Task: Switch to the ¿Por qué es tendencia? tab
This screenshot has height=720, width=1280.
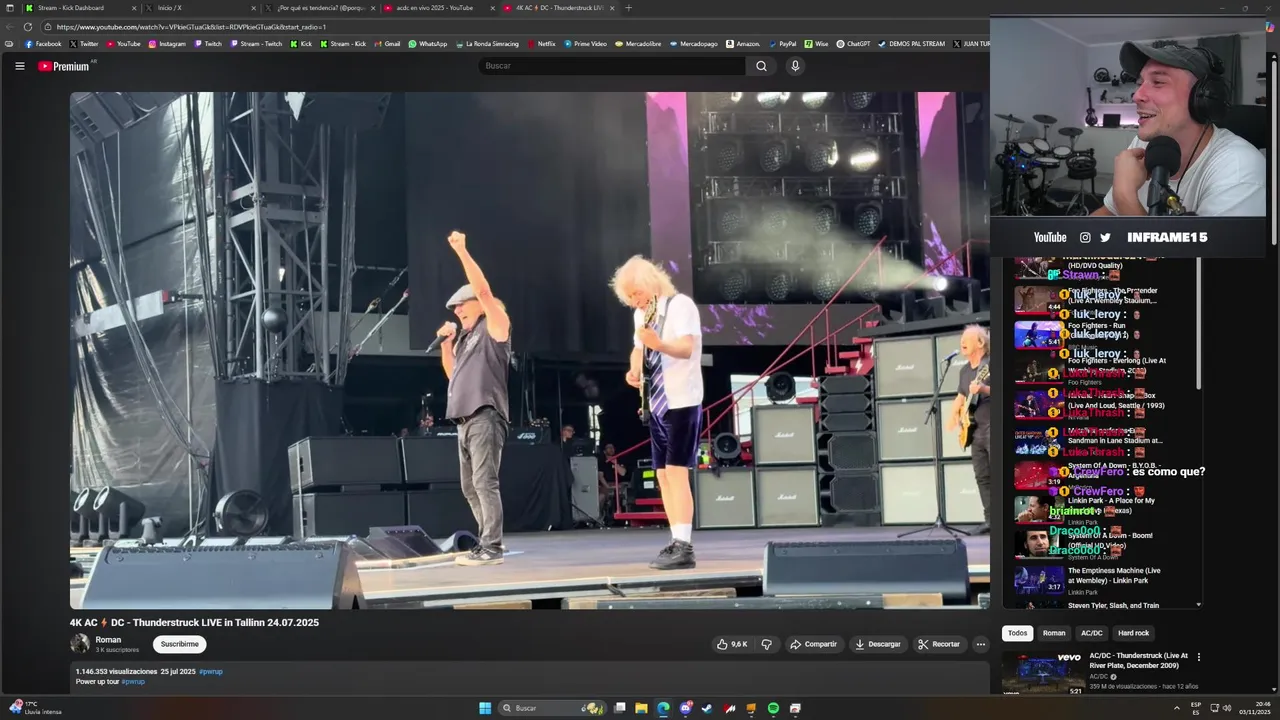Action: point(320,8)
